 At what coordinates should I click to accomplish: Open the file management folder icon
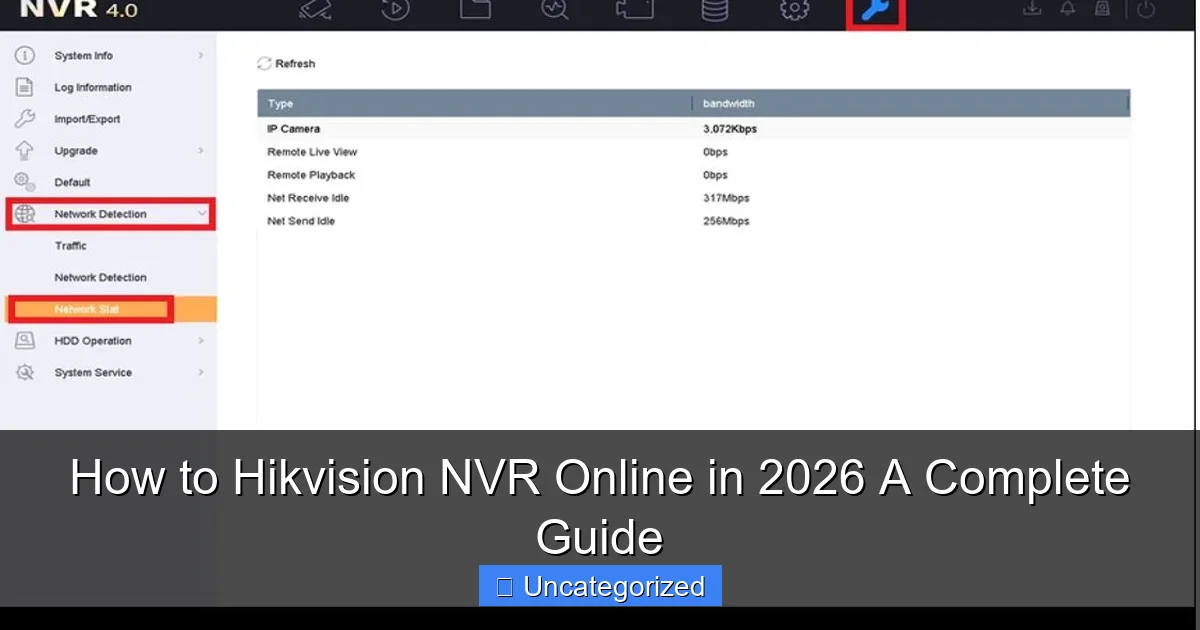point(475,11)
